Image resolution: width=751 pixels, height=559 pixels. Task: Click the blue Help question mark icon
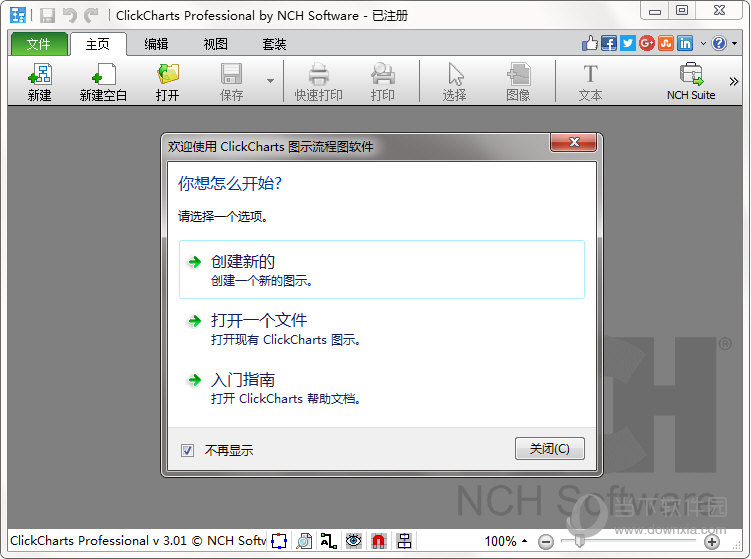point(719,43)
